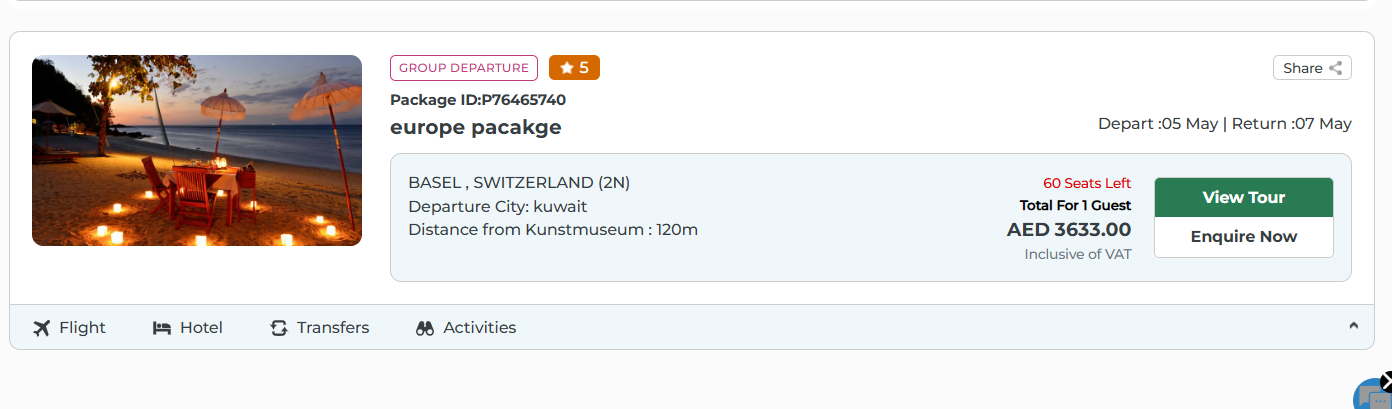Click the binoculars icon for Activities
The width and height of the screenshot is (1392, 409).
[x=425, y=328]
